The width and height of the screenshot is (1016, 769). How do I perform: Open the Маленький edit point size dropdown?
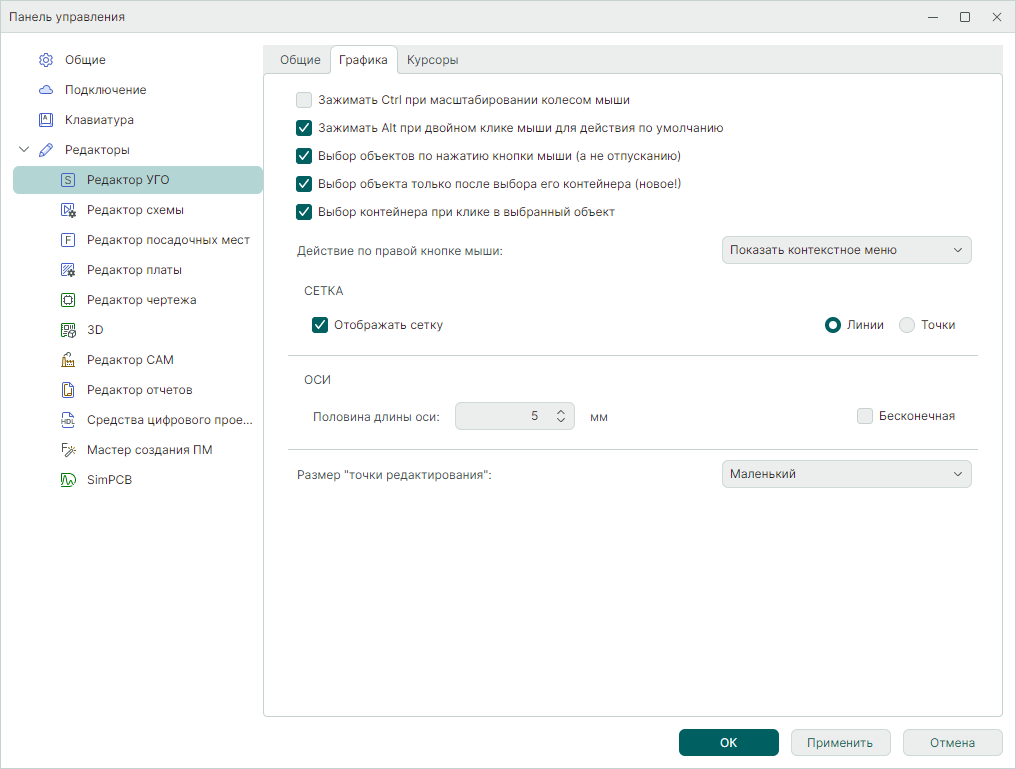[x=846, y=474]
